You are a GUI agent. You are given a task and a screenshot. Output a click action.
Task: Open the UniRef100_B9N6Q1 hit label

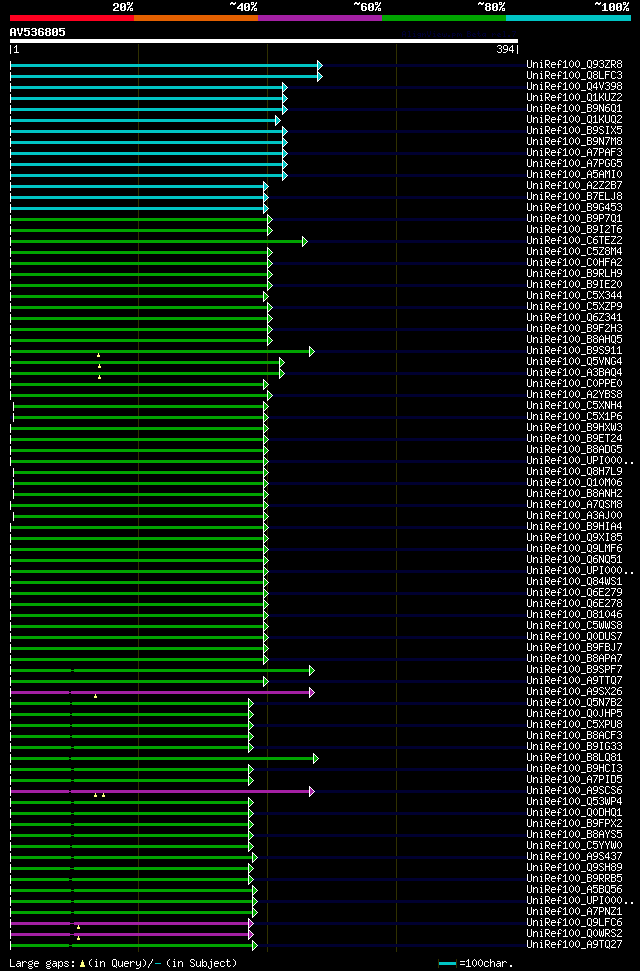(574, 108)
